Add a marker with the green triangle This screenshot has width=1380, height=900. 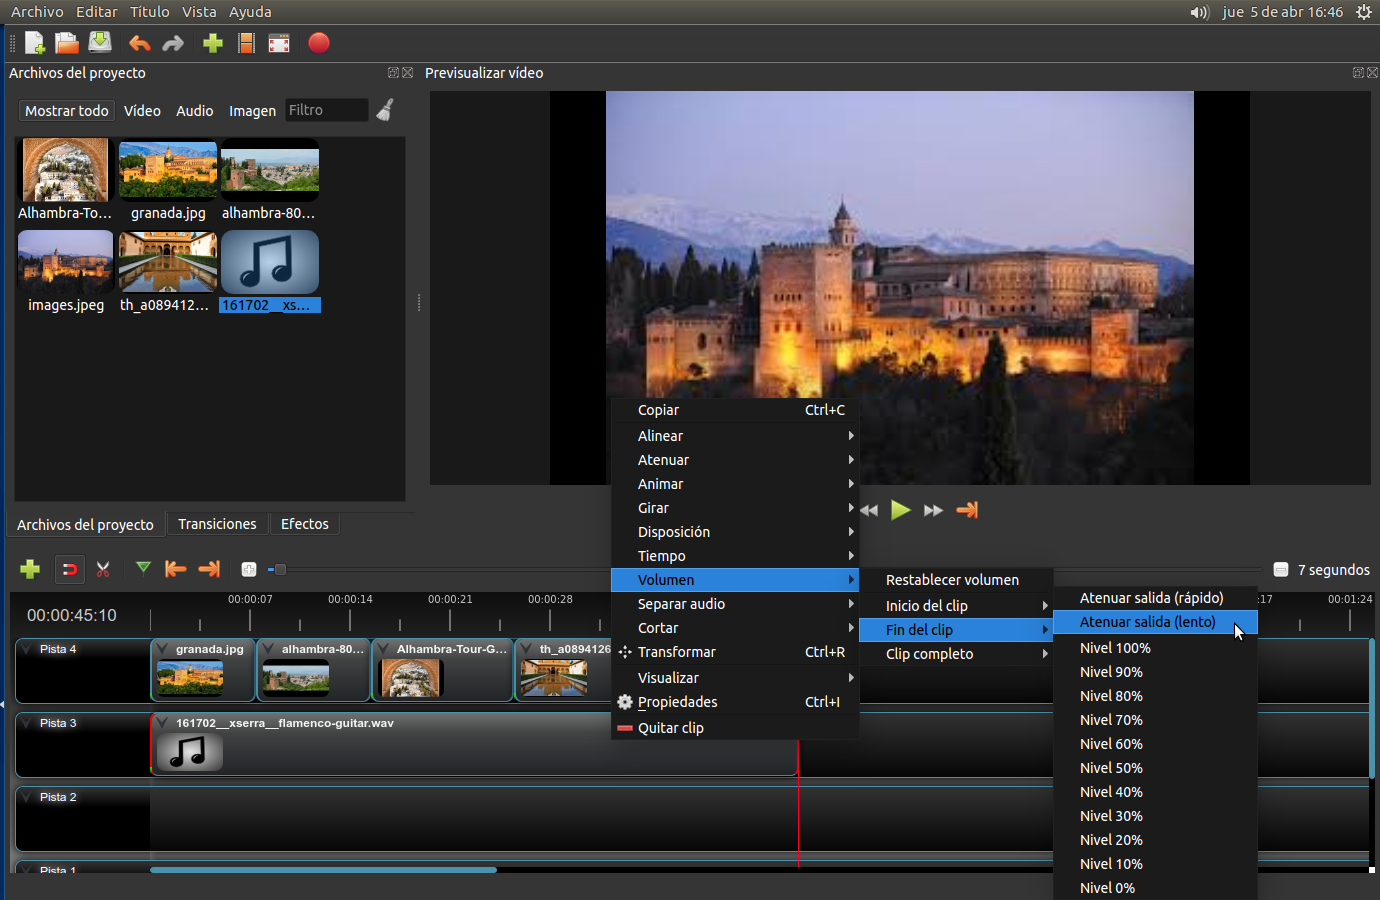143,568
